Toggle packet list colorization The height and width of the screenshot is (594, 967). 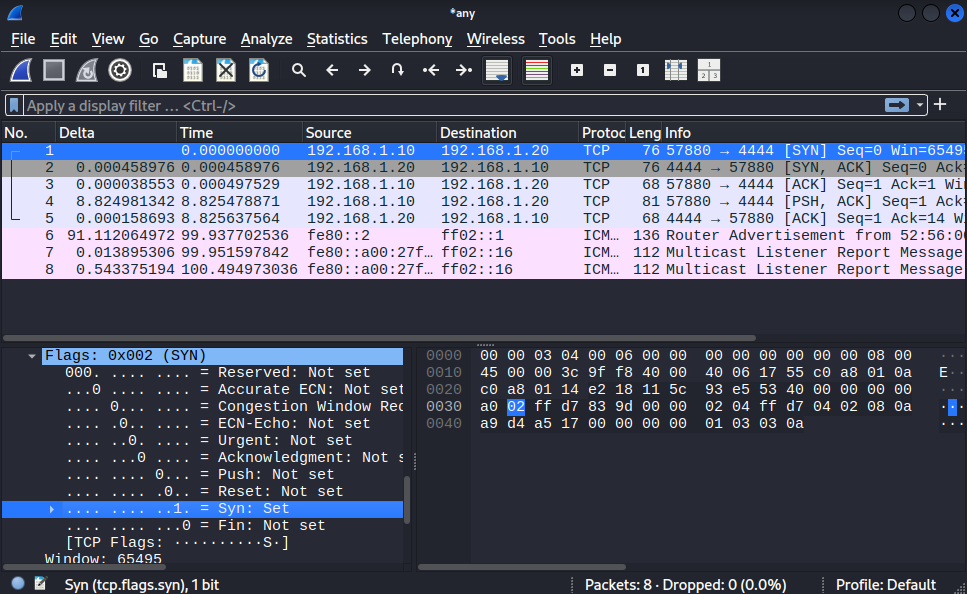(537, 70)
